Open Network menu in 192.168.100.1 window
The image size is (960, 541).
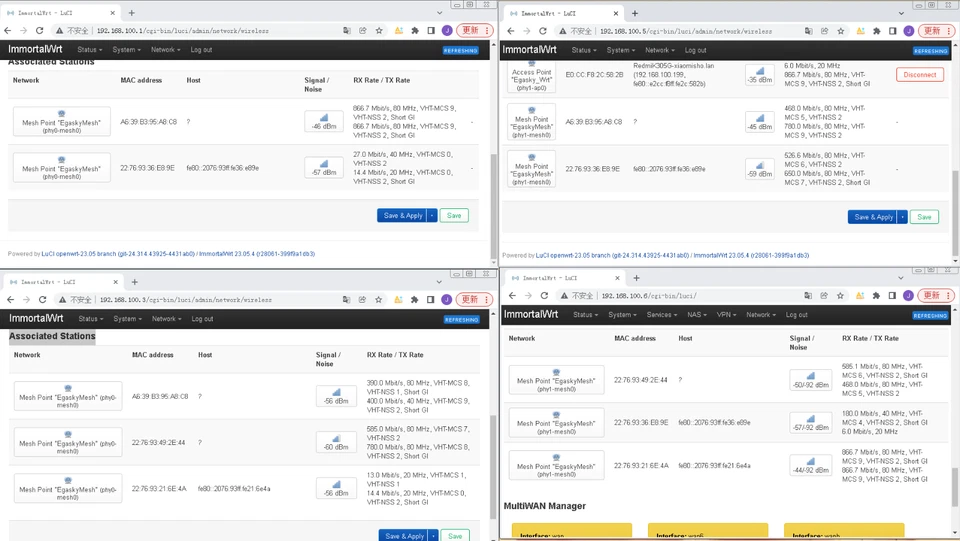coord(165,50)
